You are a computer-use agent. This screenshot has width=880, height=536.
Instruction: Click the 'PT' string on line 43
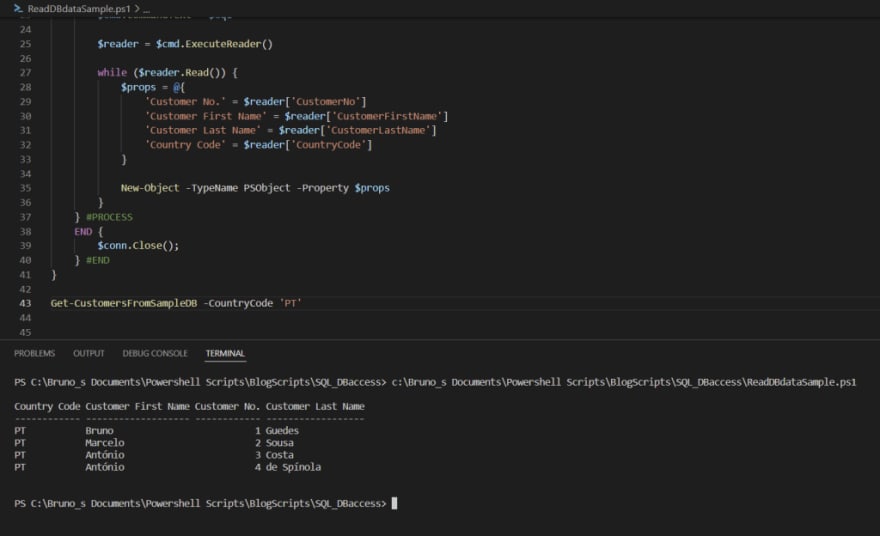coord(290,303)
